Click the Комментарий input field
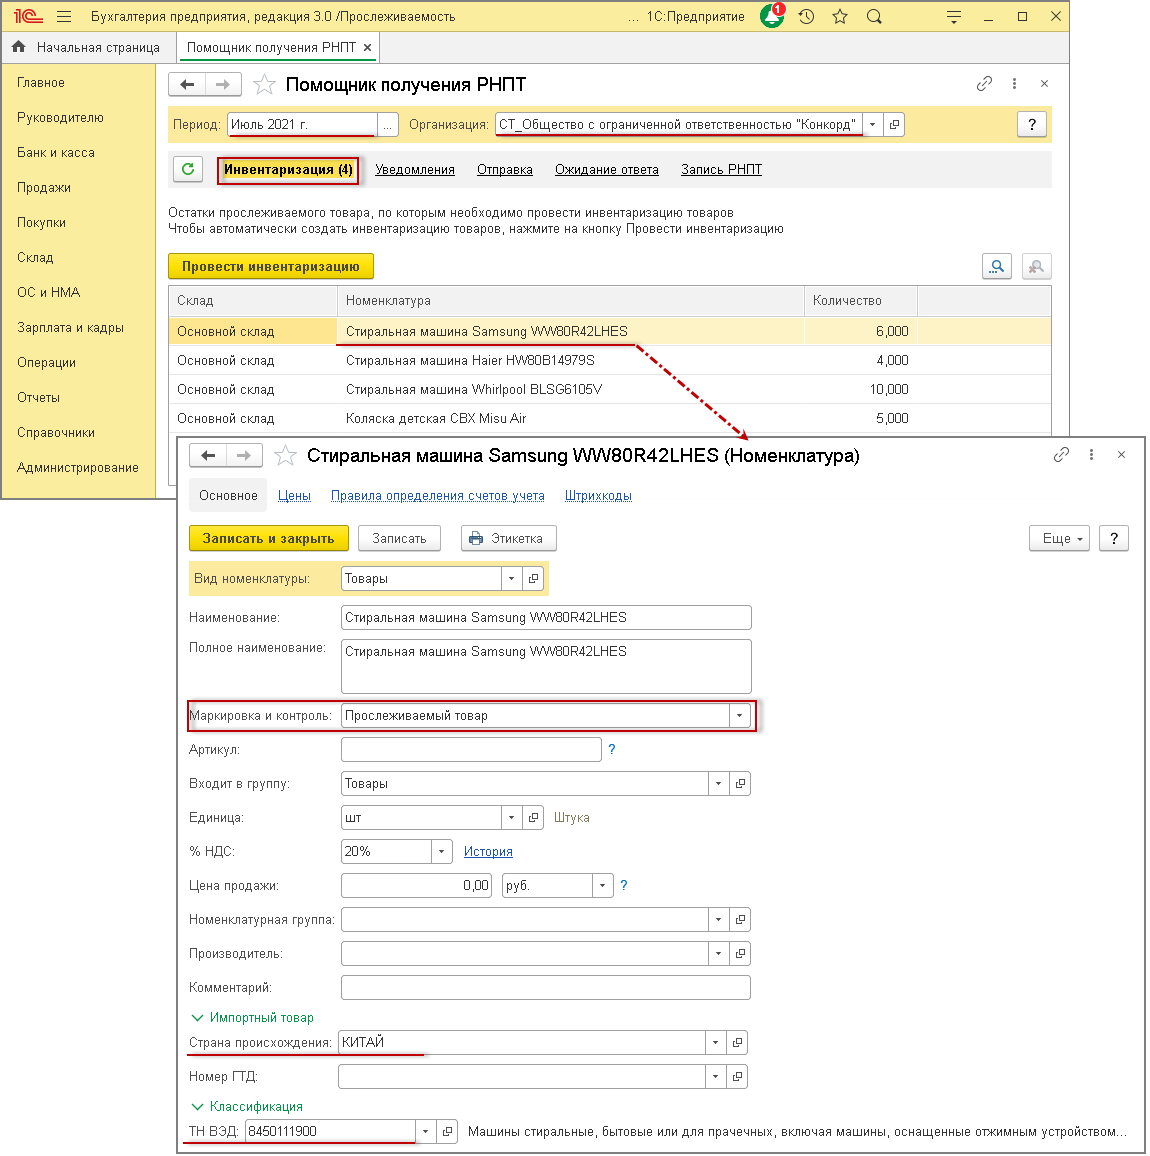The height and width of the screenshot is (1156, 1150). pyautogui.click(x=546, y=987)
